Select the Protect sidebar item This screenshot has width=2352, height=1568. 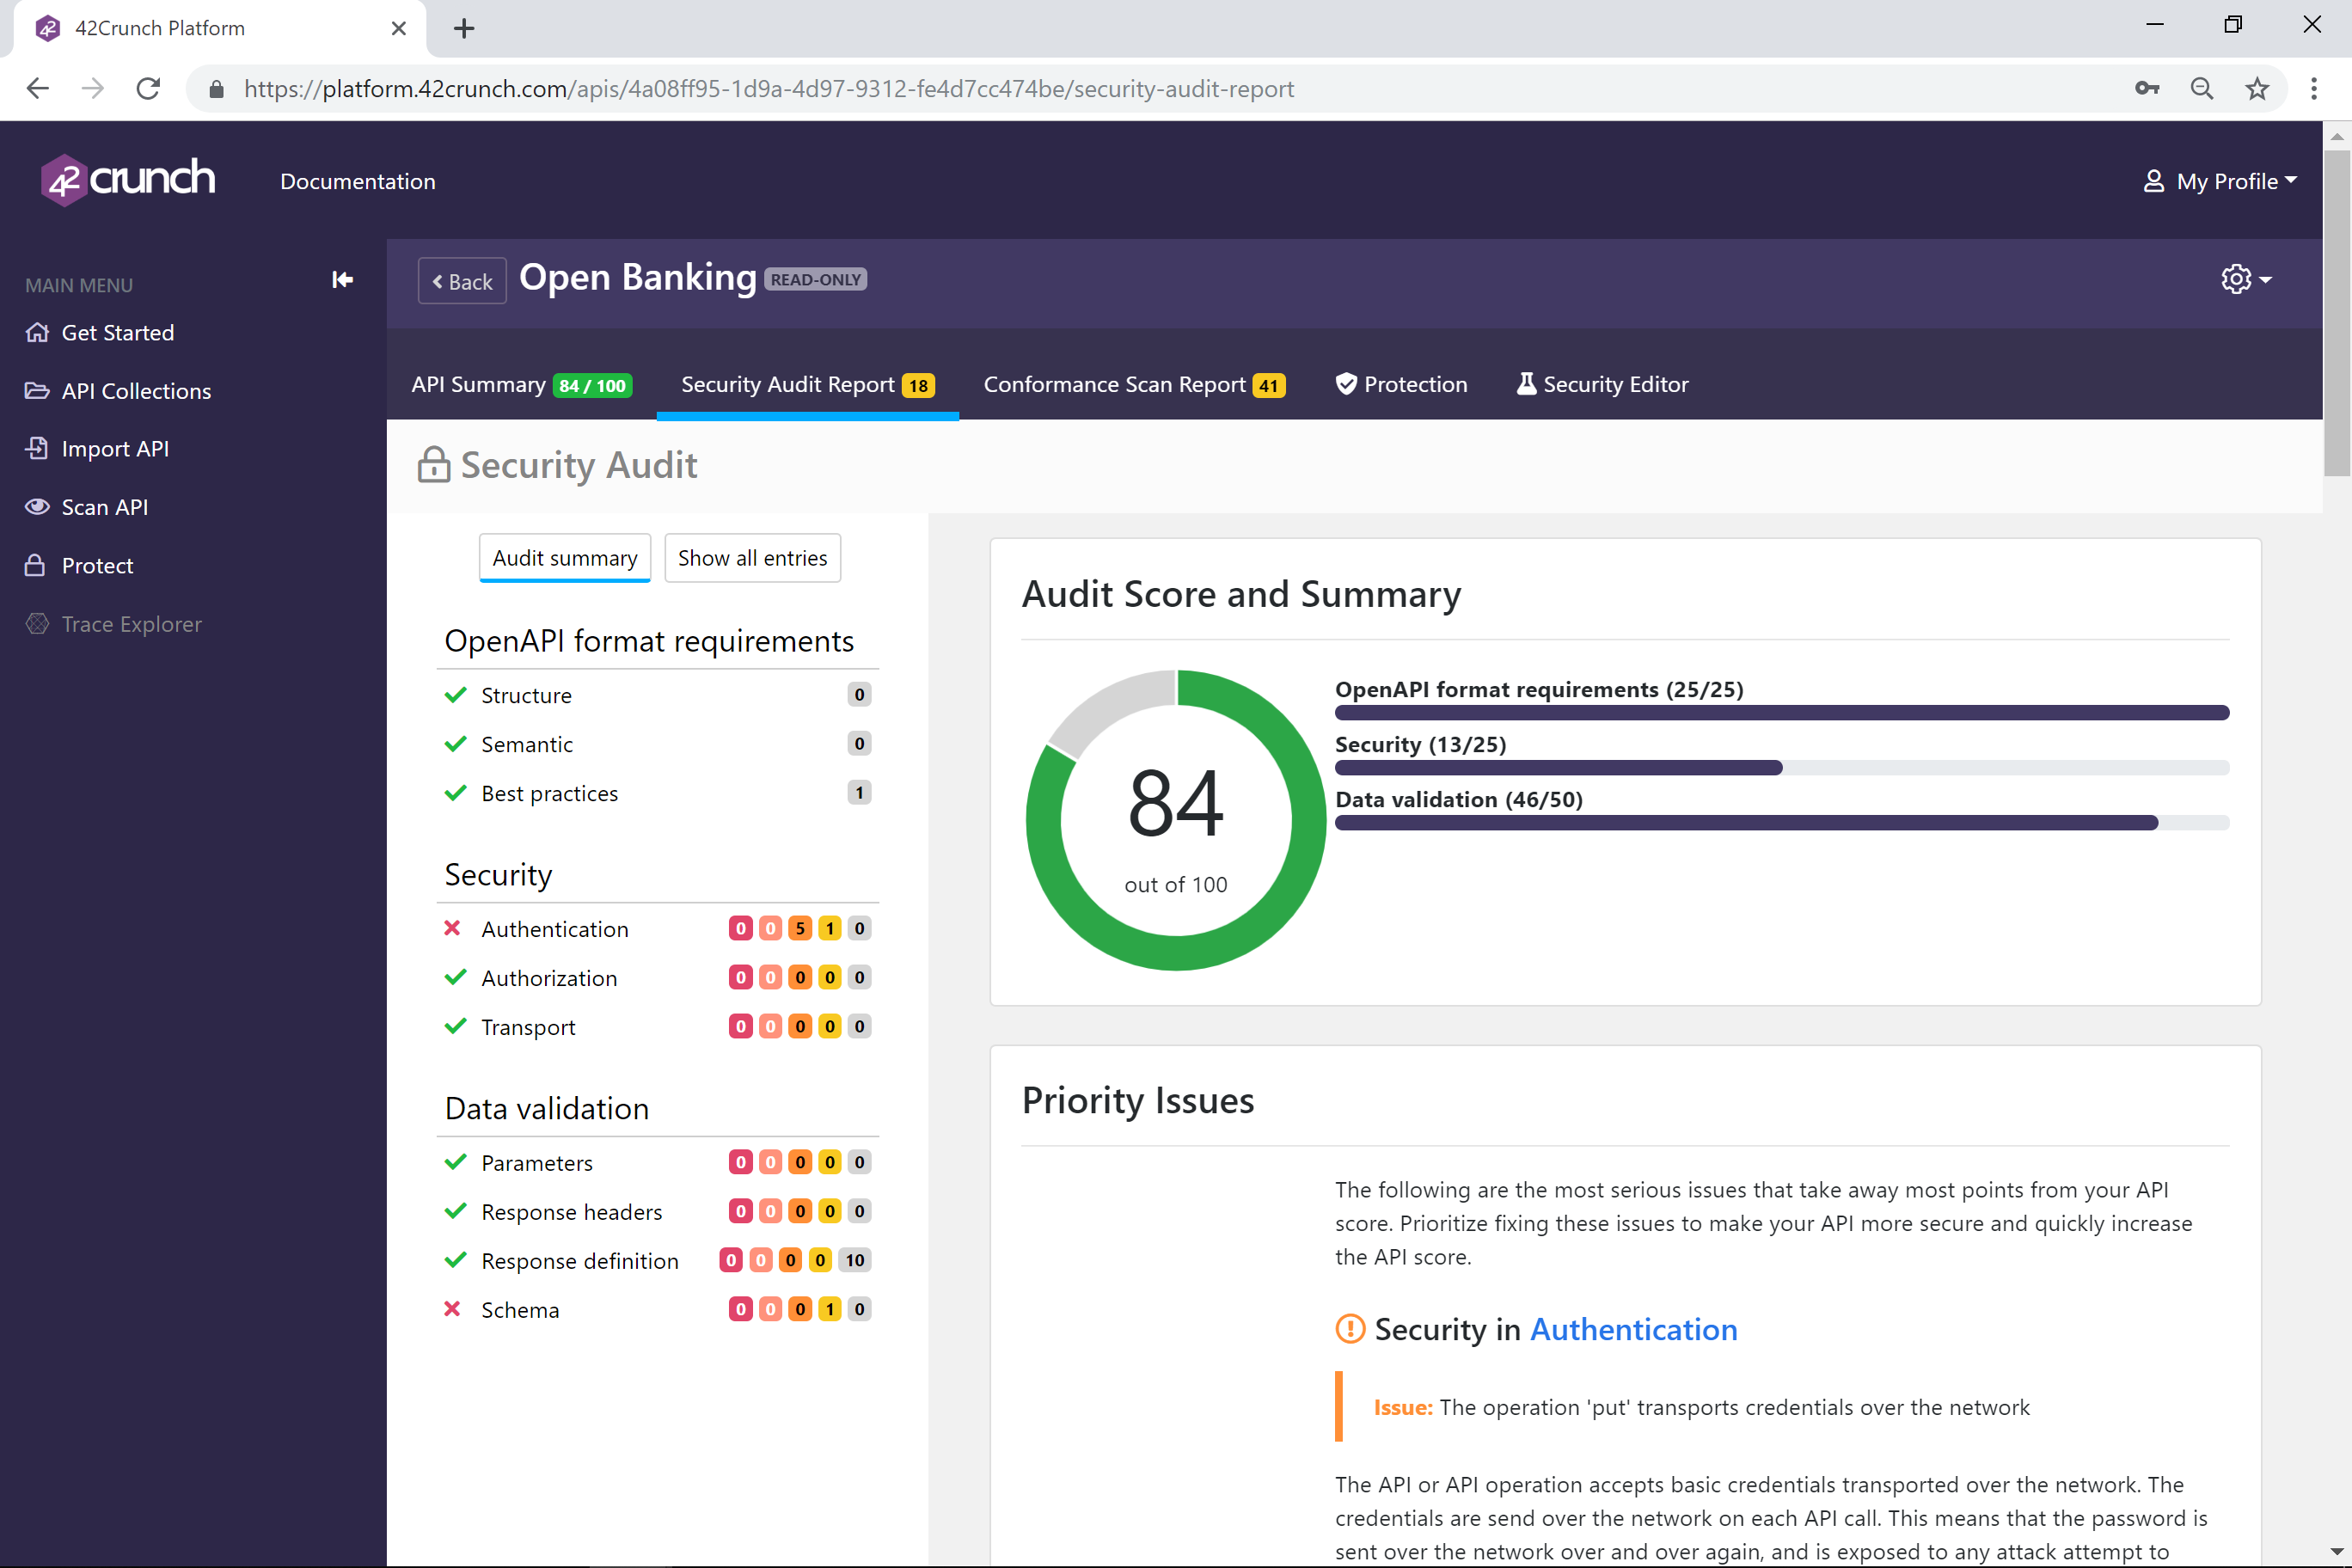coord(96,564)
